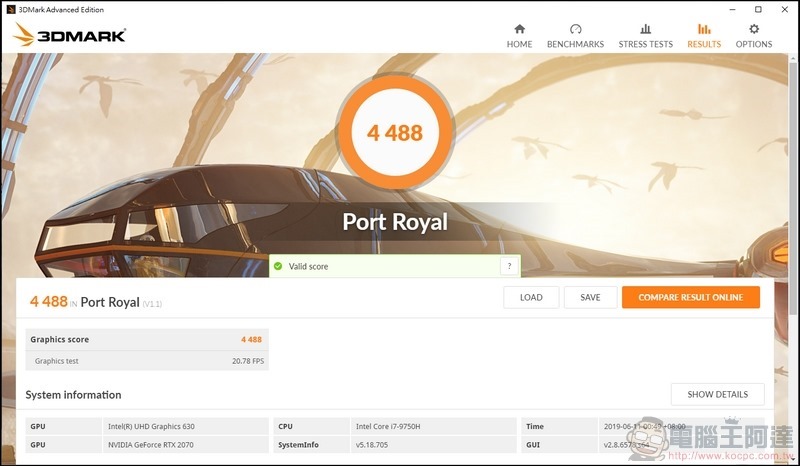
Task: Click Intel Core i7-9750H CPU value
Action: (388, 426)
